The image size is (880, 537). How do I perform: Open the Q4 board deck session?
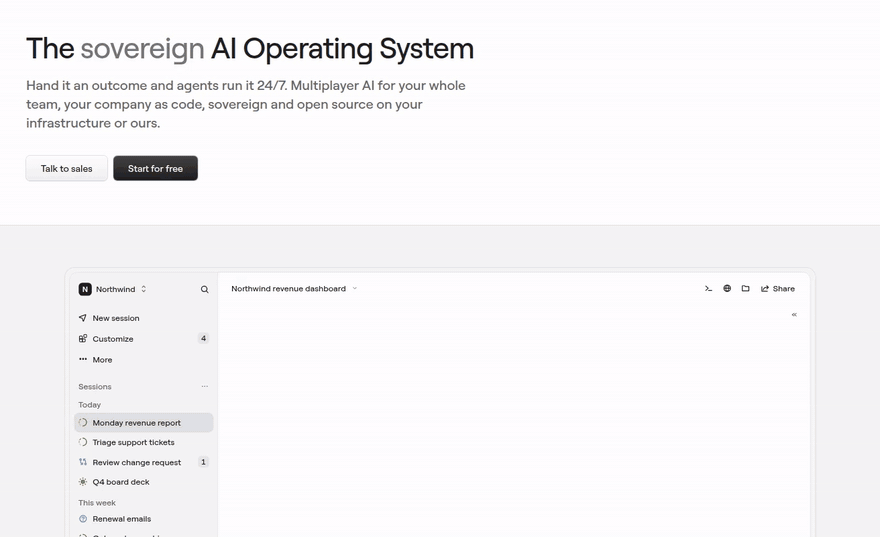pos(144,482)
